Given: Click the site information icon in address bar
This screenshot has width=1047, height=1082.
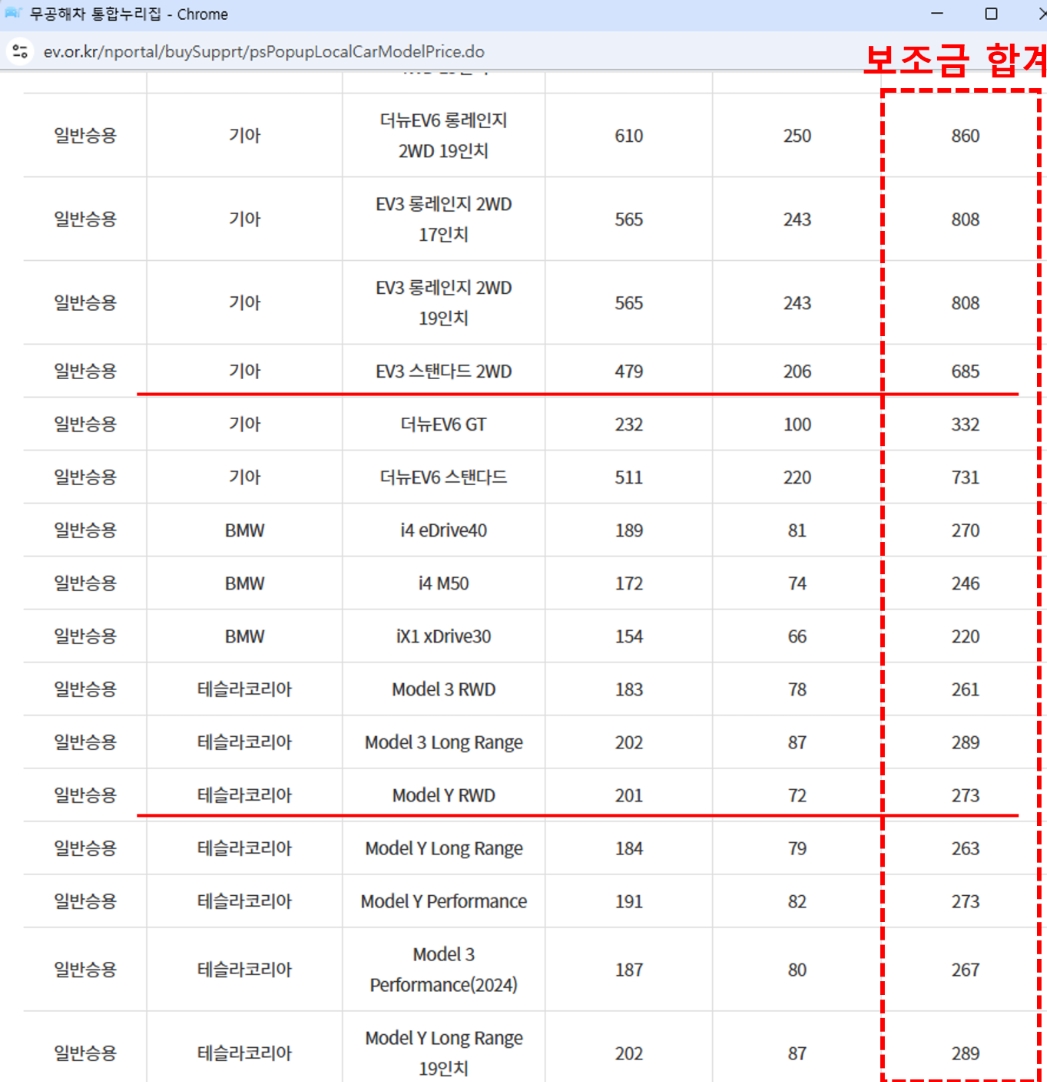Looking at the screenshot, I should [x=20, y=52].
